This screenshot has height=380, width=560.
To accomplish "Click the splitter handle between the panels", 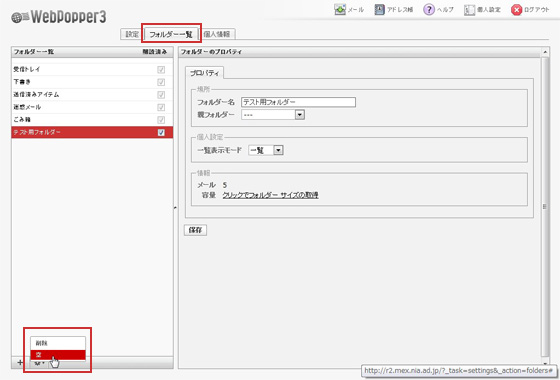I will [x=175, y=207].
